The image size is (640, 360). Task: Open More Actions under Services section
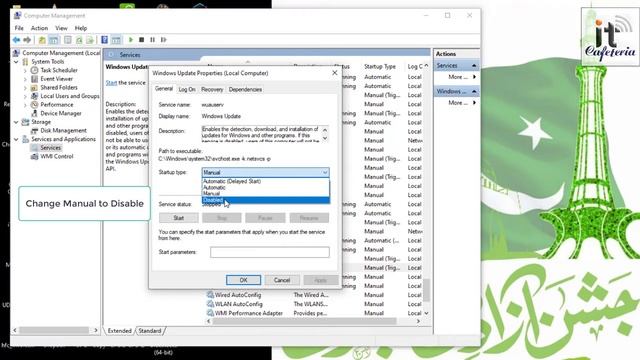point(458,77)
